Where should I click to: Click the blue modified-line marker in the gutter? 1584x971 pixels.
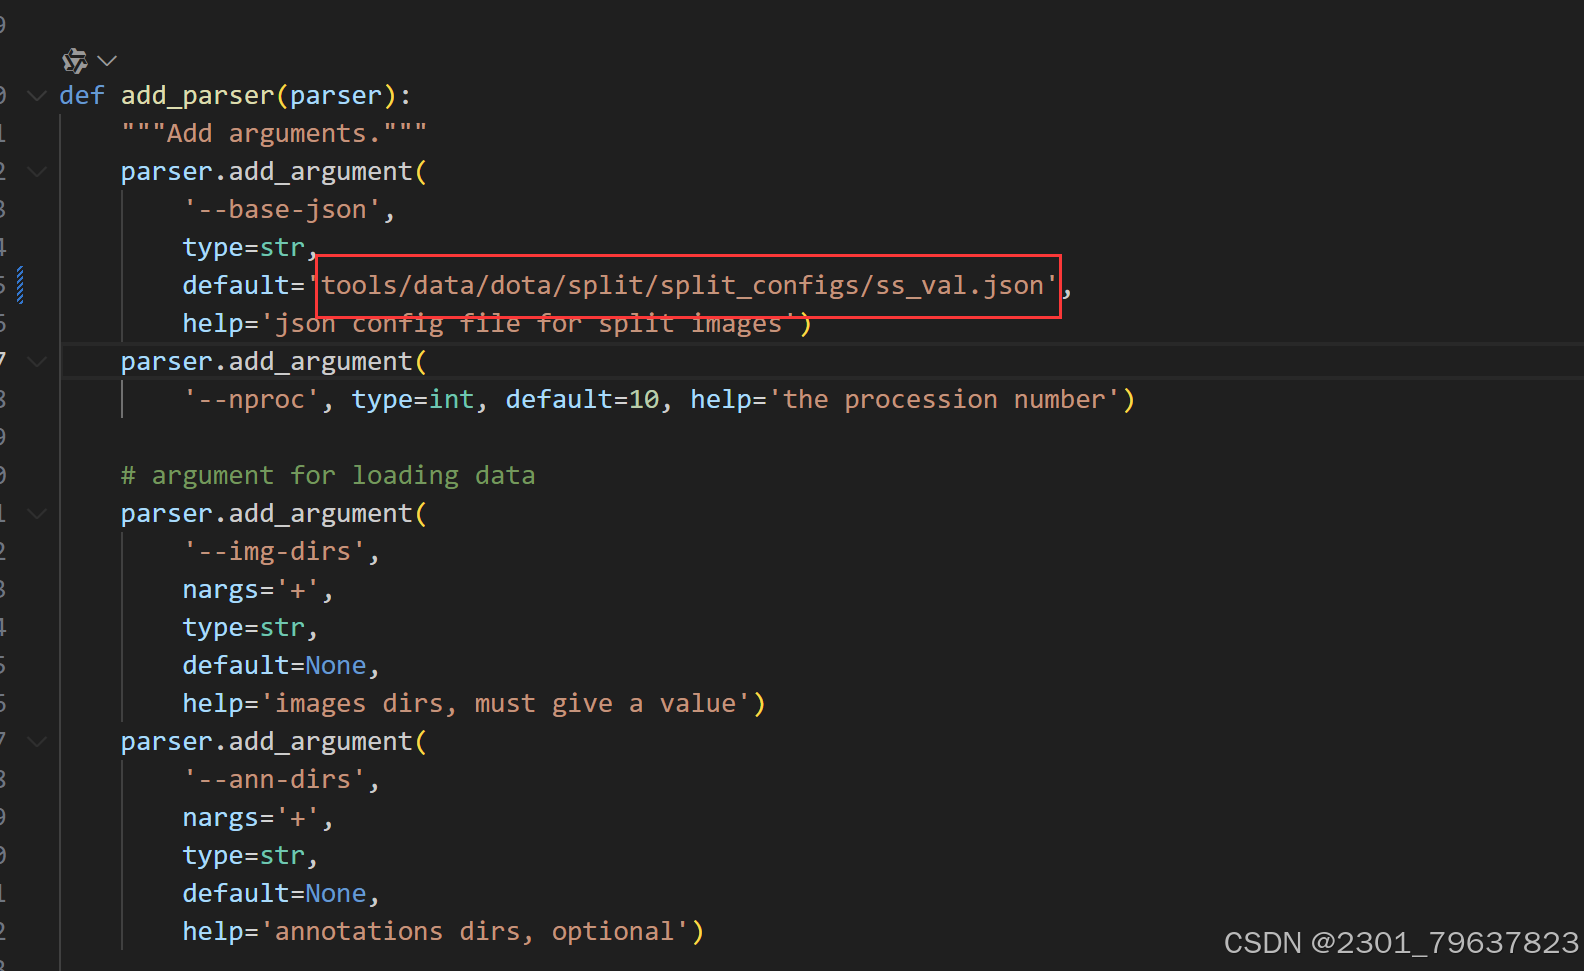(x=20, y=286)
